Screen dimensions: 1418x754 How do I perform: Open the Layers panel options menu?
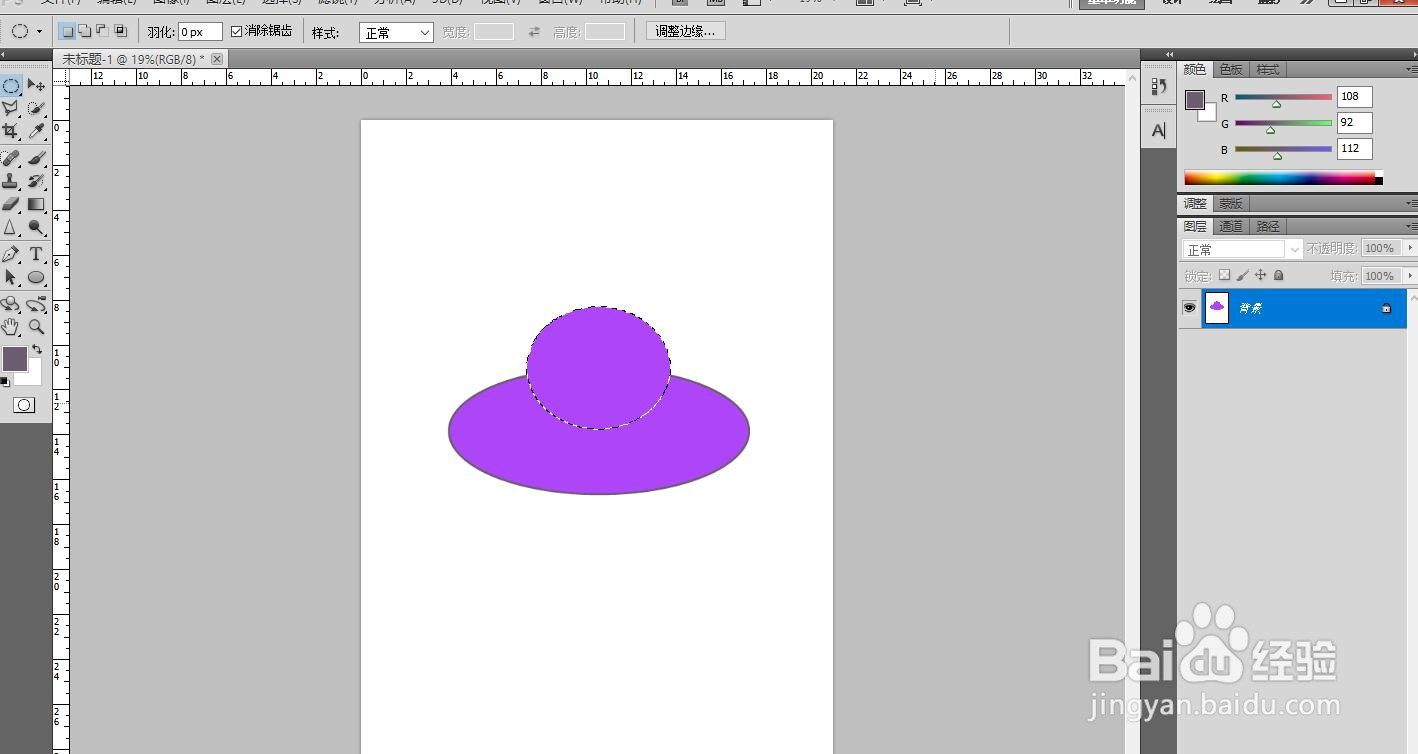pos(1411,226)
